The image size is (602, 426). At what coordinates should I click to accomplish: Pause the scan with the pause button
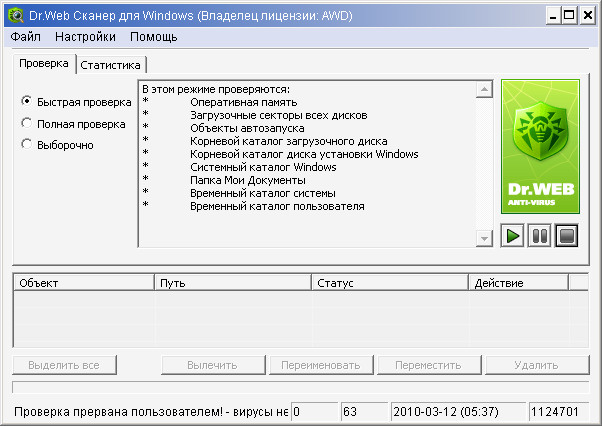[x=539, y=236]
